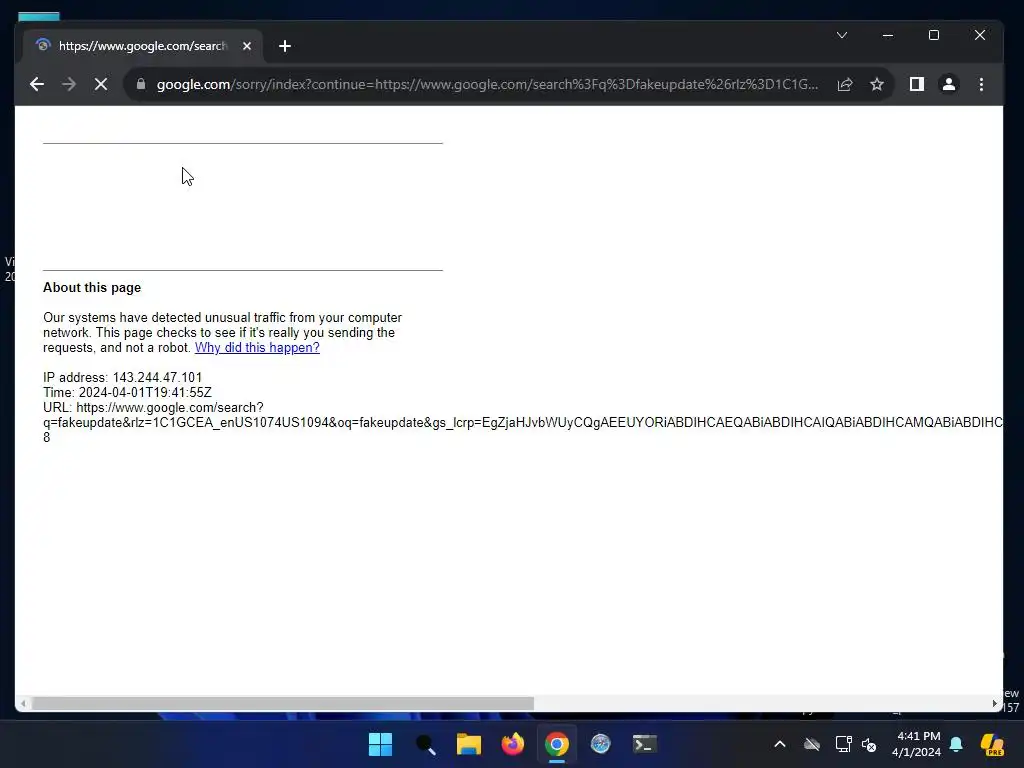View site information via lock icon

tap(140, 84)
